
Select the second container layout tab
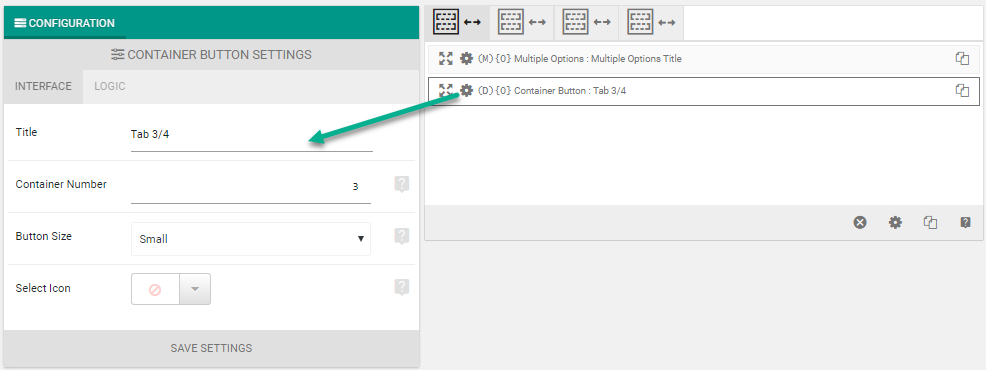click(521, 23)
